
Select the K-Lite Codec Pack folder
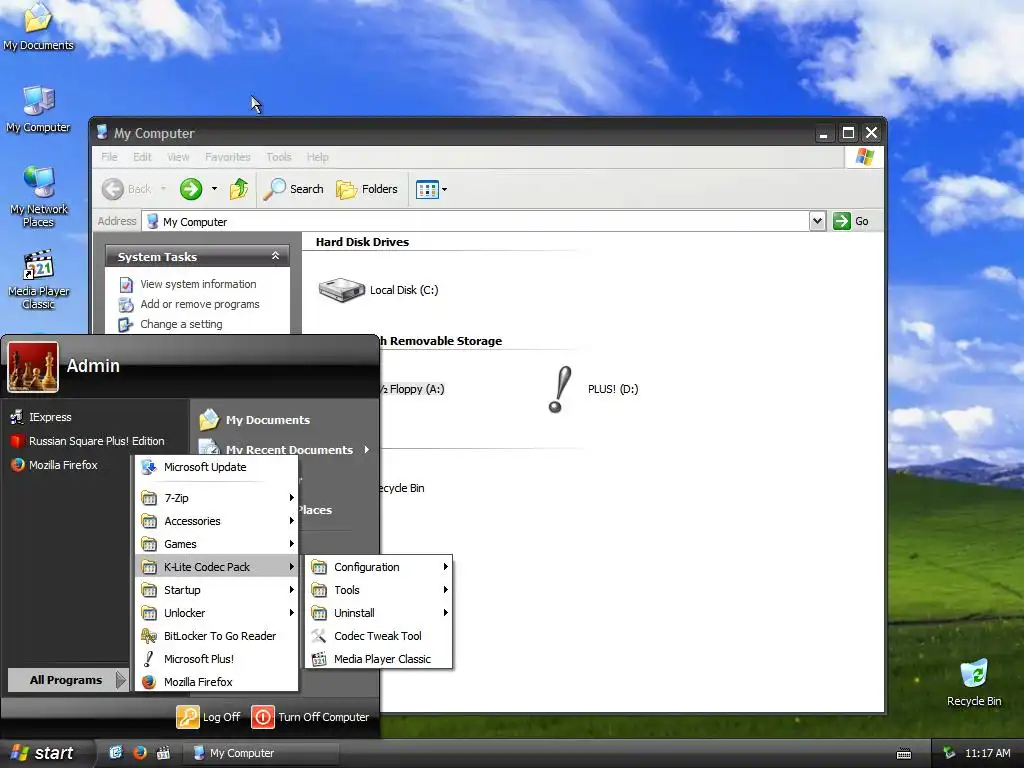pyautogui.click(x=216, y=566)
